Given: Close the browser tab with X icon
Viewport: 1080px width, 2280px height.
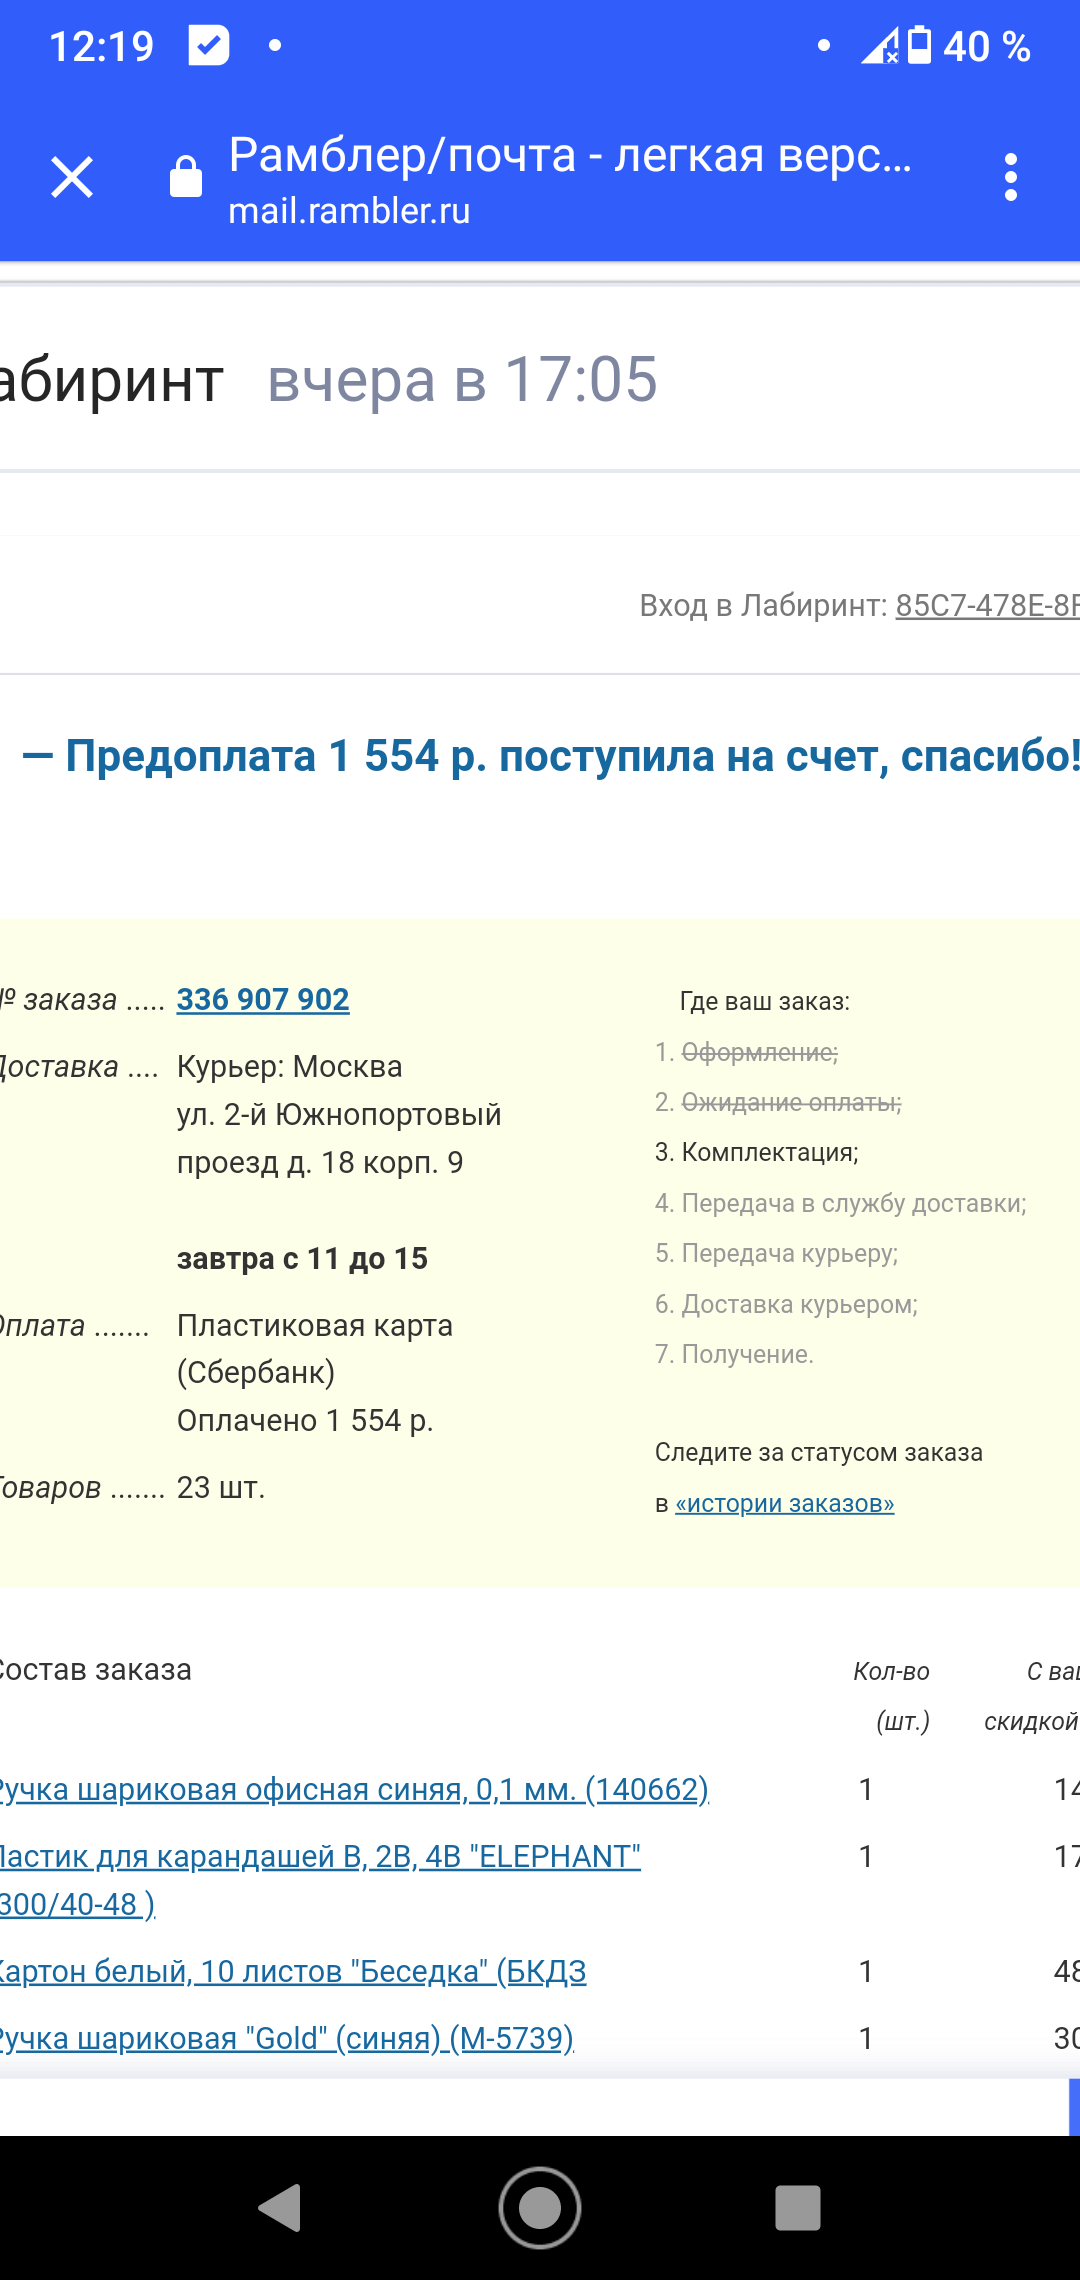Looking at the screenshot, I should 72,178.
